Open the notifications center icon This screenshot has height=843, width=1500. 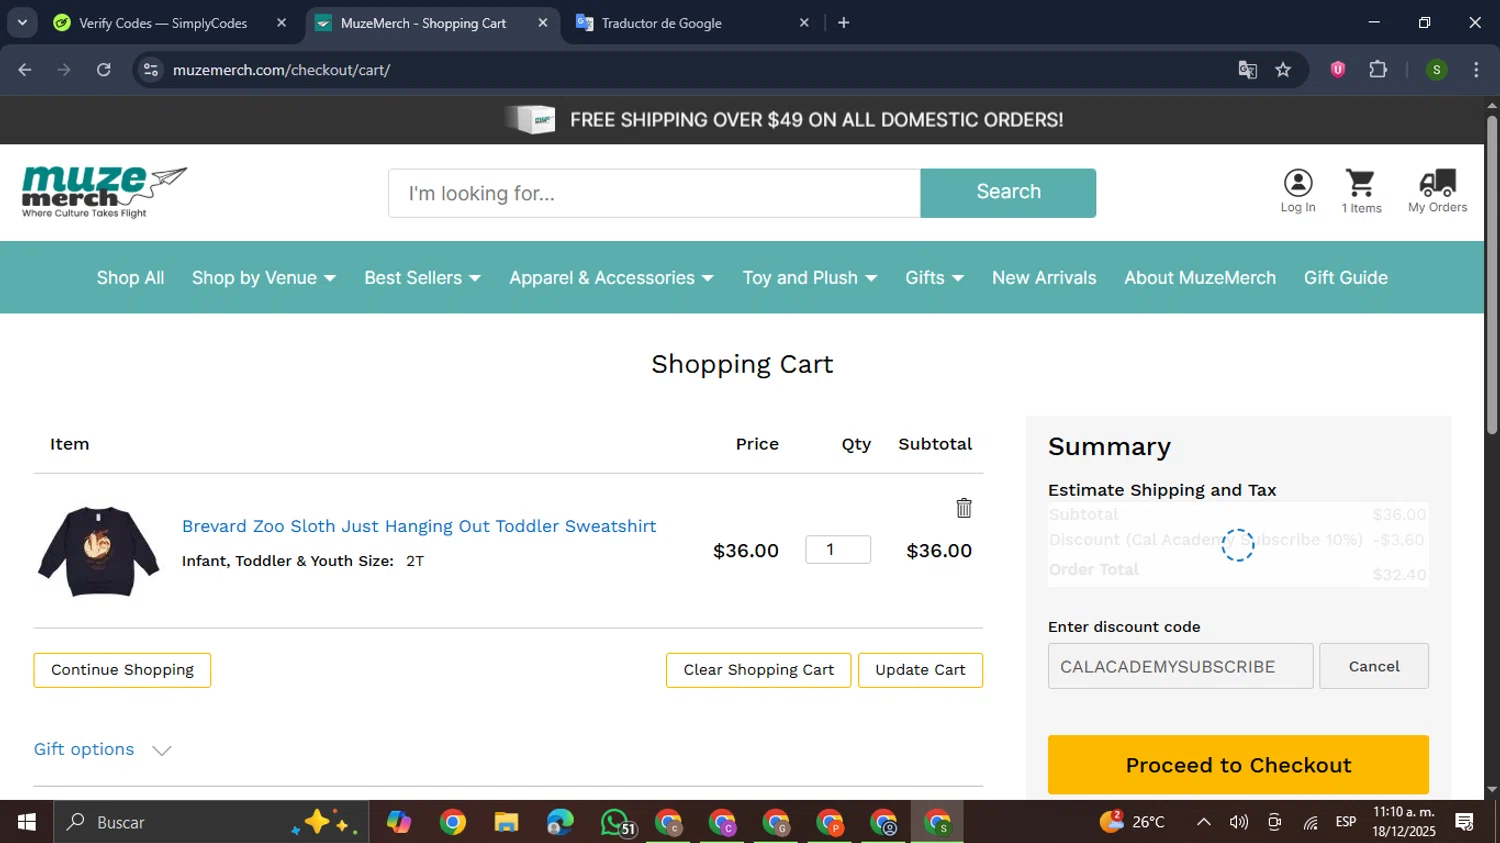pyautogui.click(x=1464, y=822)
